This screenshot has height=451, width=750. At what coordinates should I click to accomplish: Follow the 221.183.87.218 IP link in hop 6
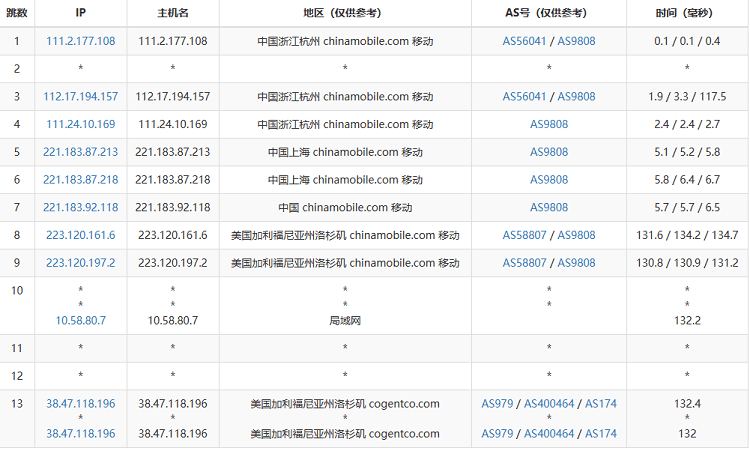point(80,180)
